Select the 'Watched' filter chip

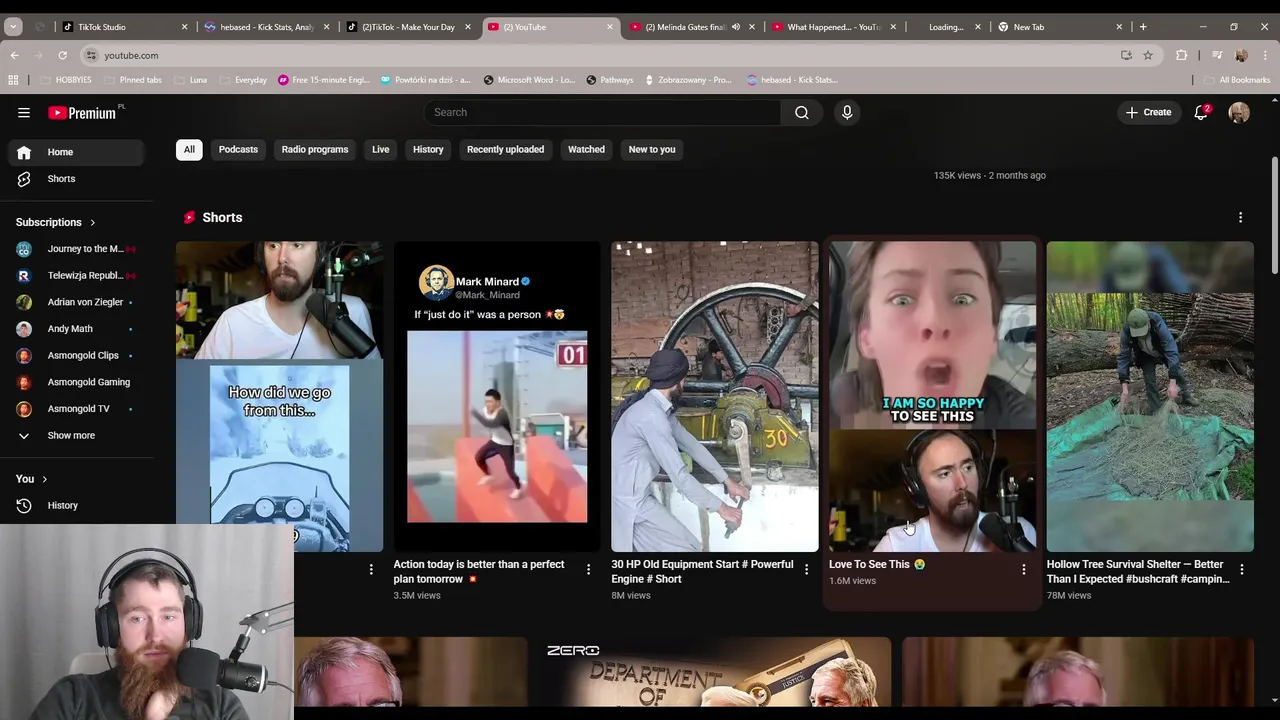(x=586, y=149)
